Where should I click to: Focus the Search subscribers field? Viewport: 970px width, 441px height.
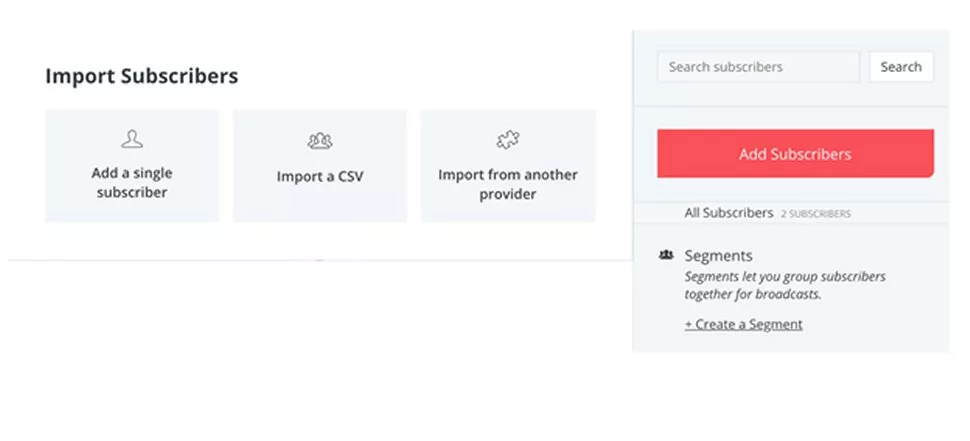(758, 67)
